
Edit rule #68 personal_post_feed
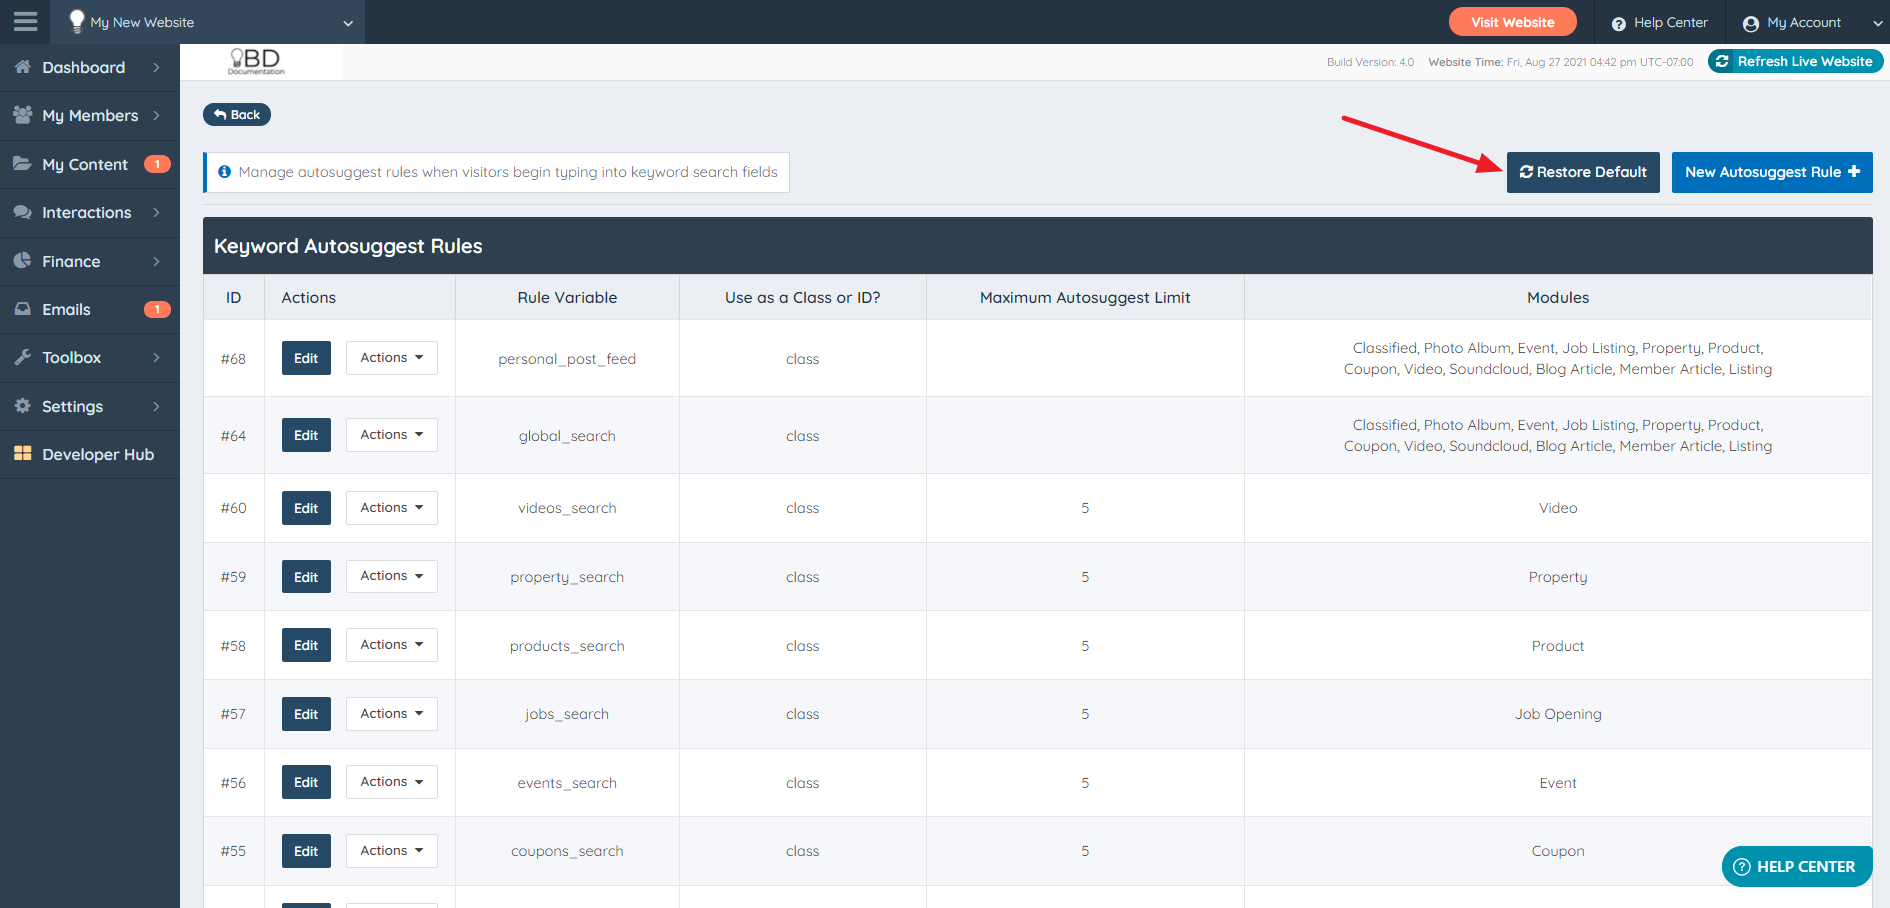click(306, 358)
